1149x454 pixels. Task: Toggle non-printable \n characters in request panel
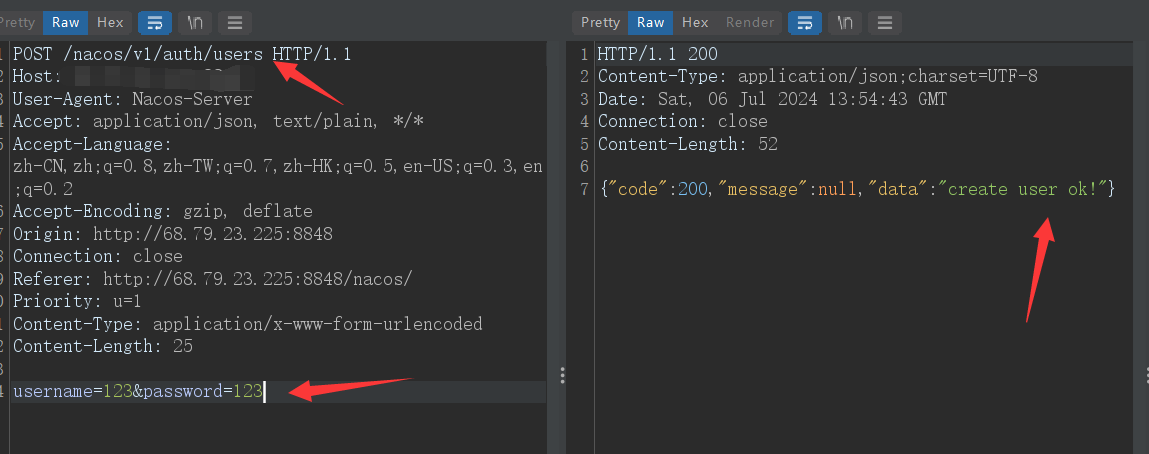(195, 23)
